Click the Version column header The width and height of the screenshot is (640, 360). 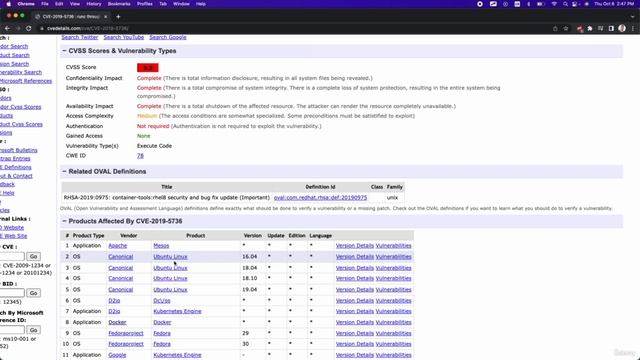pyautogui.click(x=253, y=236)
